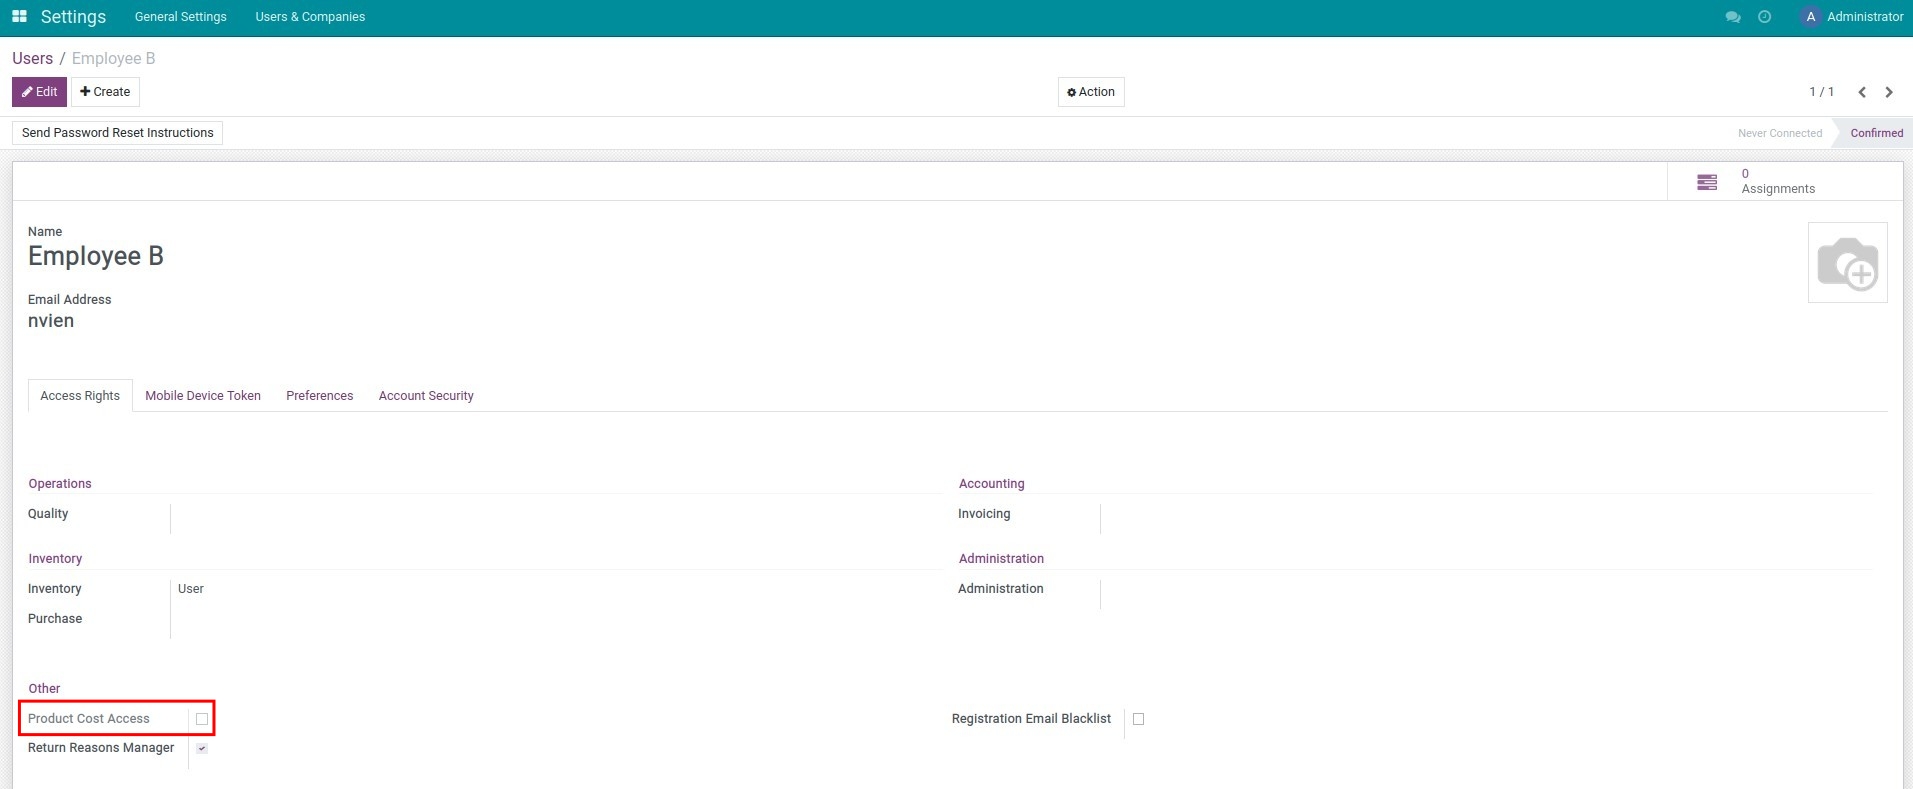Click Send Password Reset Instructions

(x=118, y=133)
